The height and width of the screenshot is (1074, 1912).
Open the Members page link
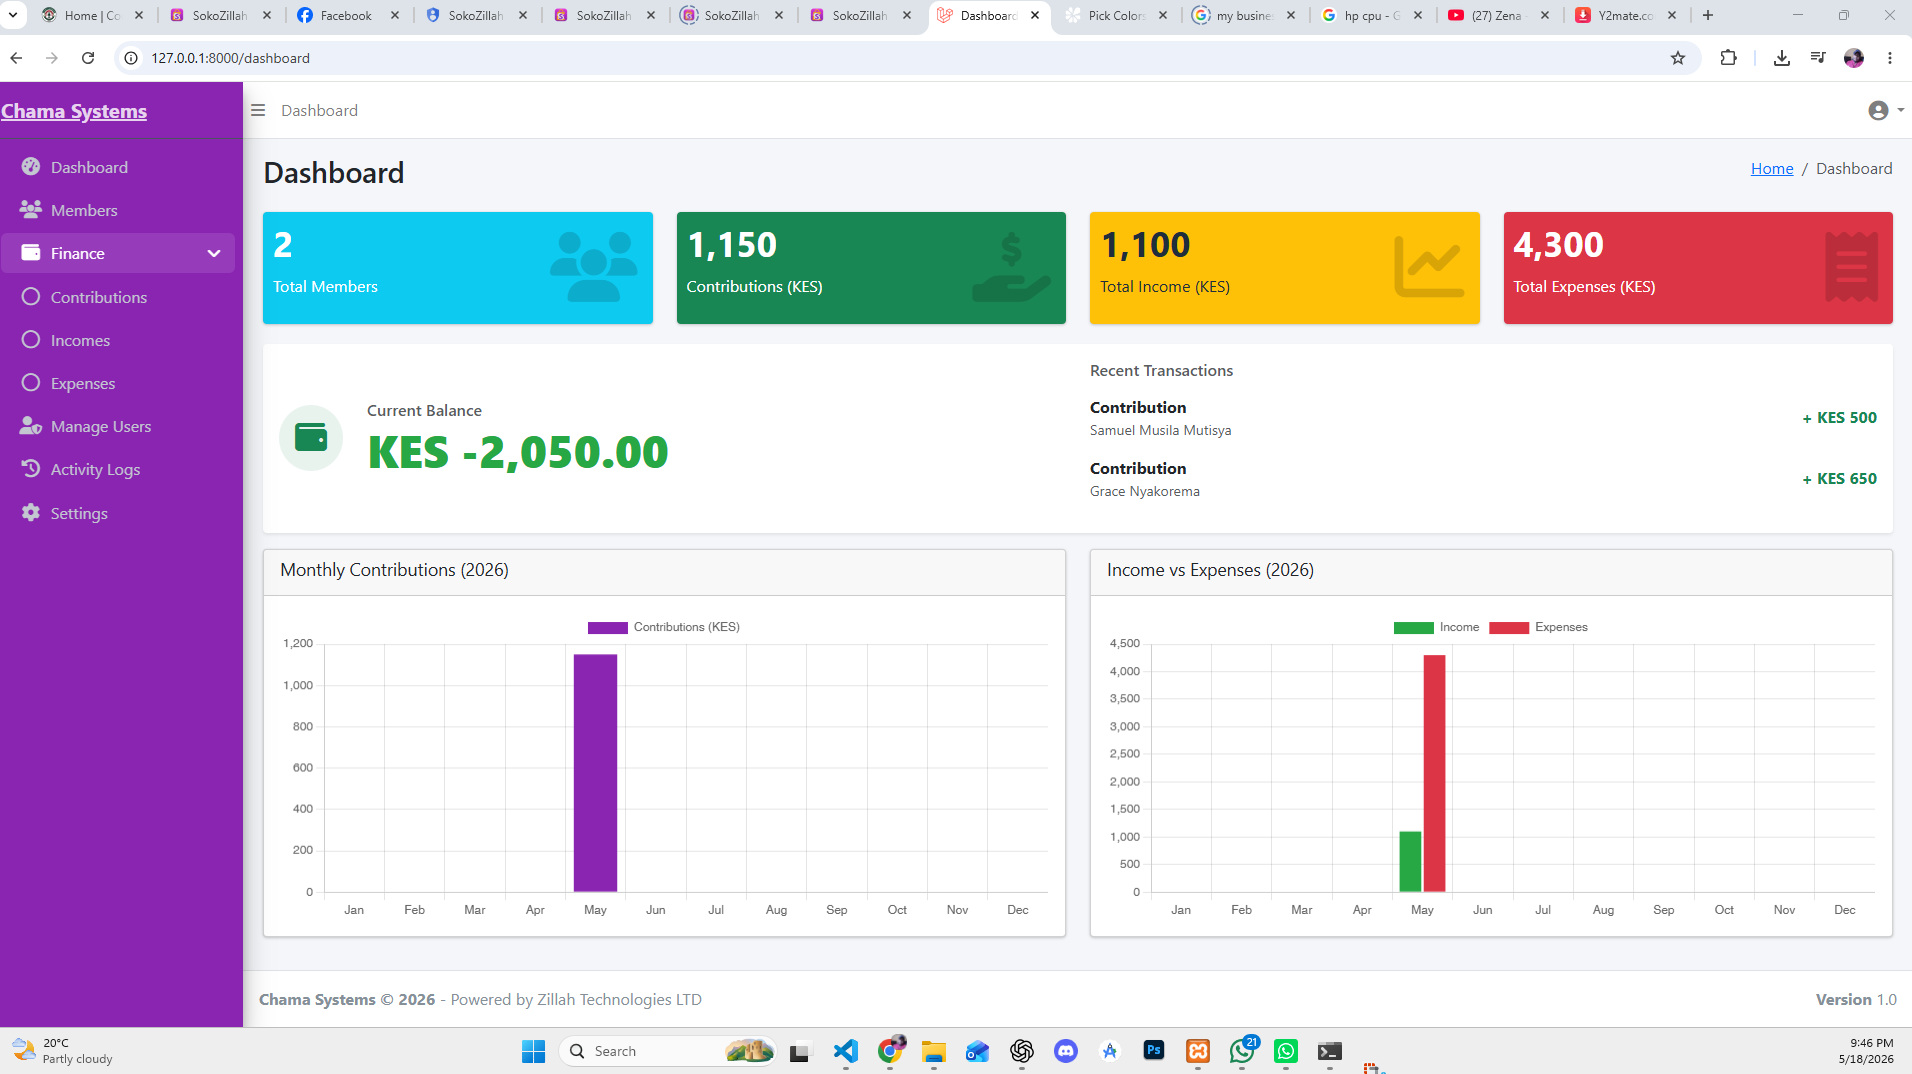(x=84, y=210)
